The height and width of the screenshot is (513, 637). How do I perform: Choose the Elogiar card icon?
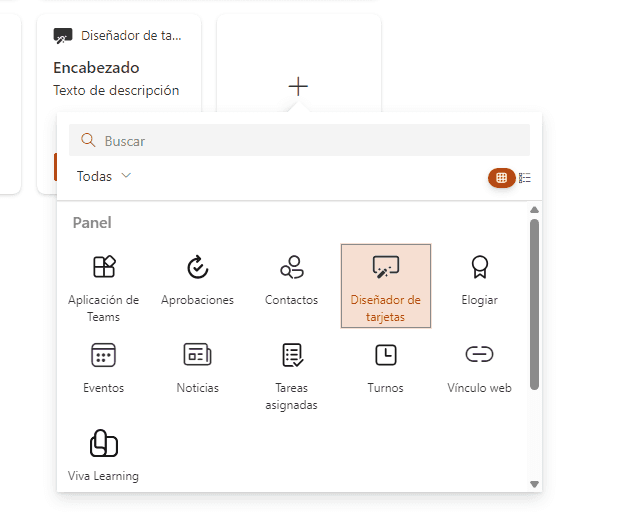point(479,267)
